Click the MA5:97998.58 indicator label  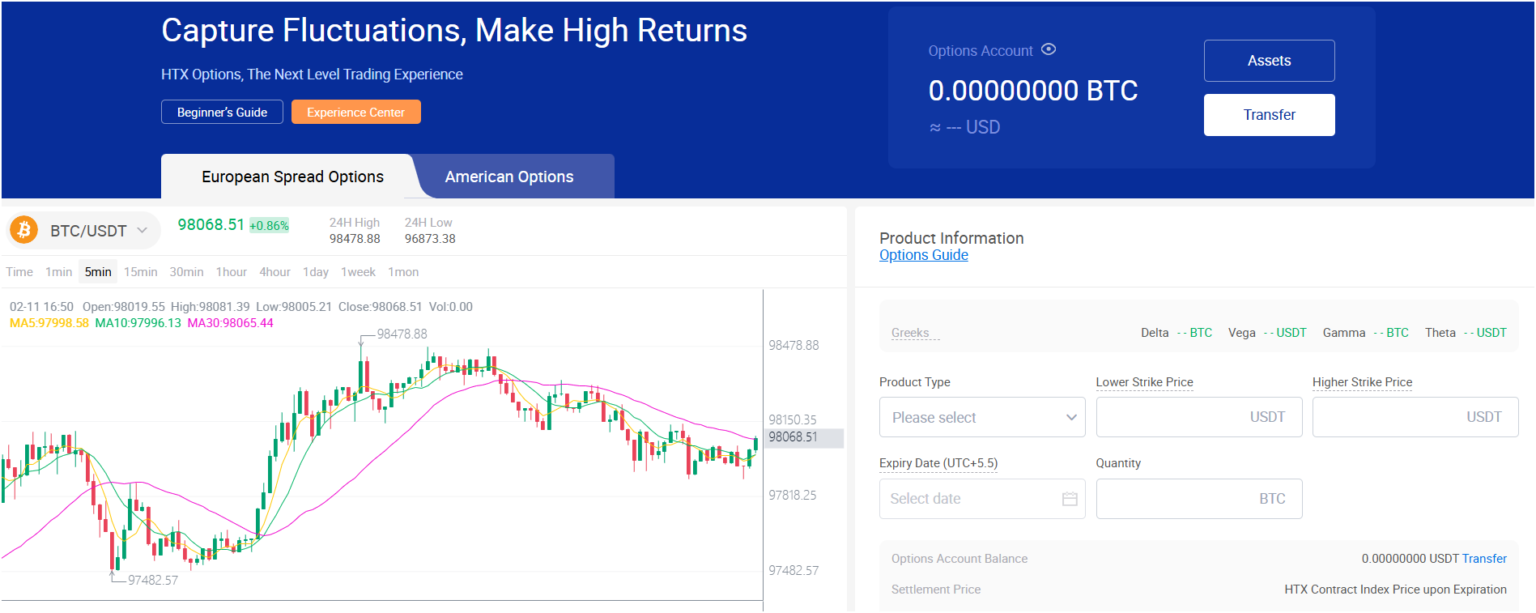point(49,323)
